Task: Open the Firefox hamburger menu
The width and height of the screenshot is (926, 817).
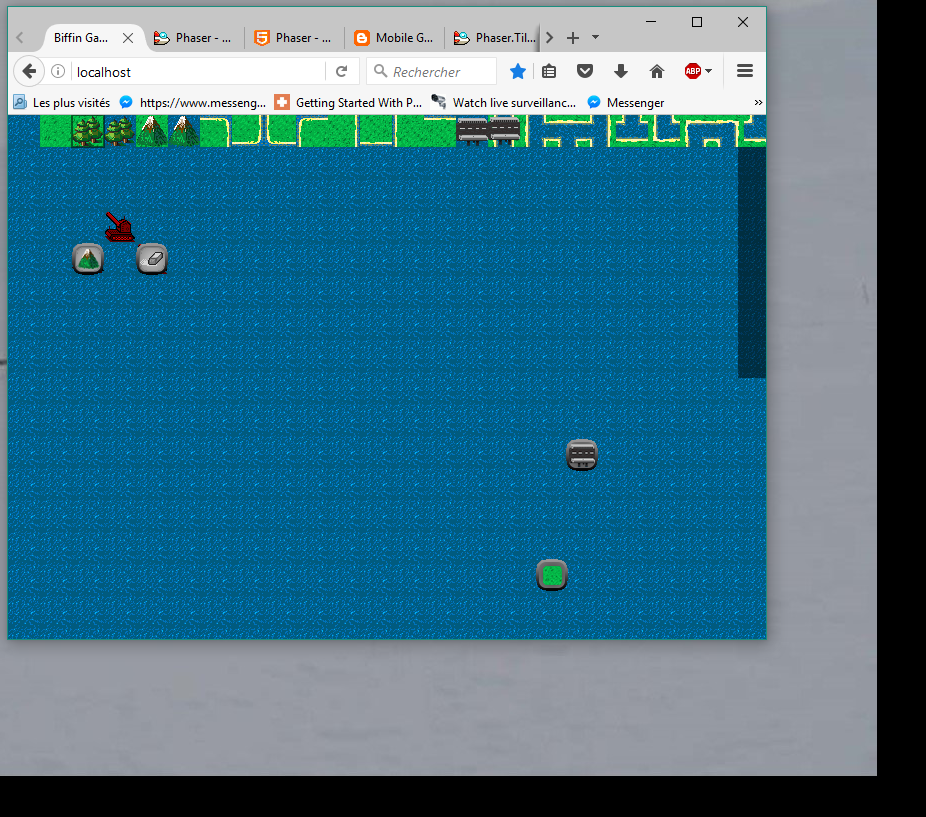Action: [744, 71]
